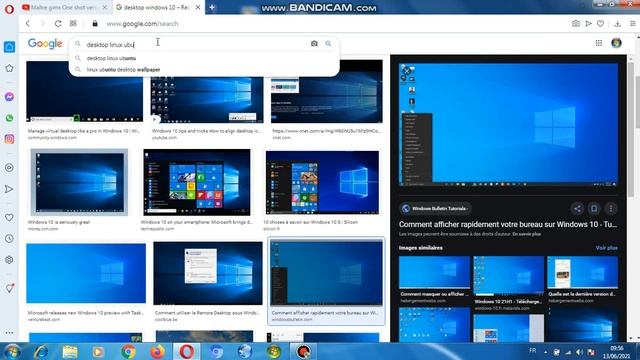Click the Google logo
Screen dimensions: 640x360
coord(45,43)
